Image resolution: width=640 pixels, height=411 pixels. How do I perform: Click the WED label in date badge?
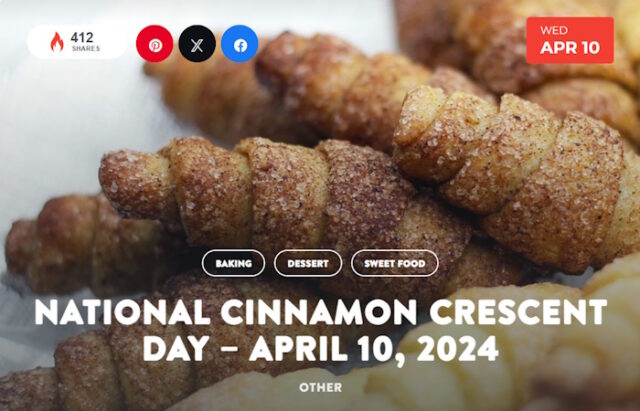pyautogui.click(x=554, y=30)
